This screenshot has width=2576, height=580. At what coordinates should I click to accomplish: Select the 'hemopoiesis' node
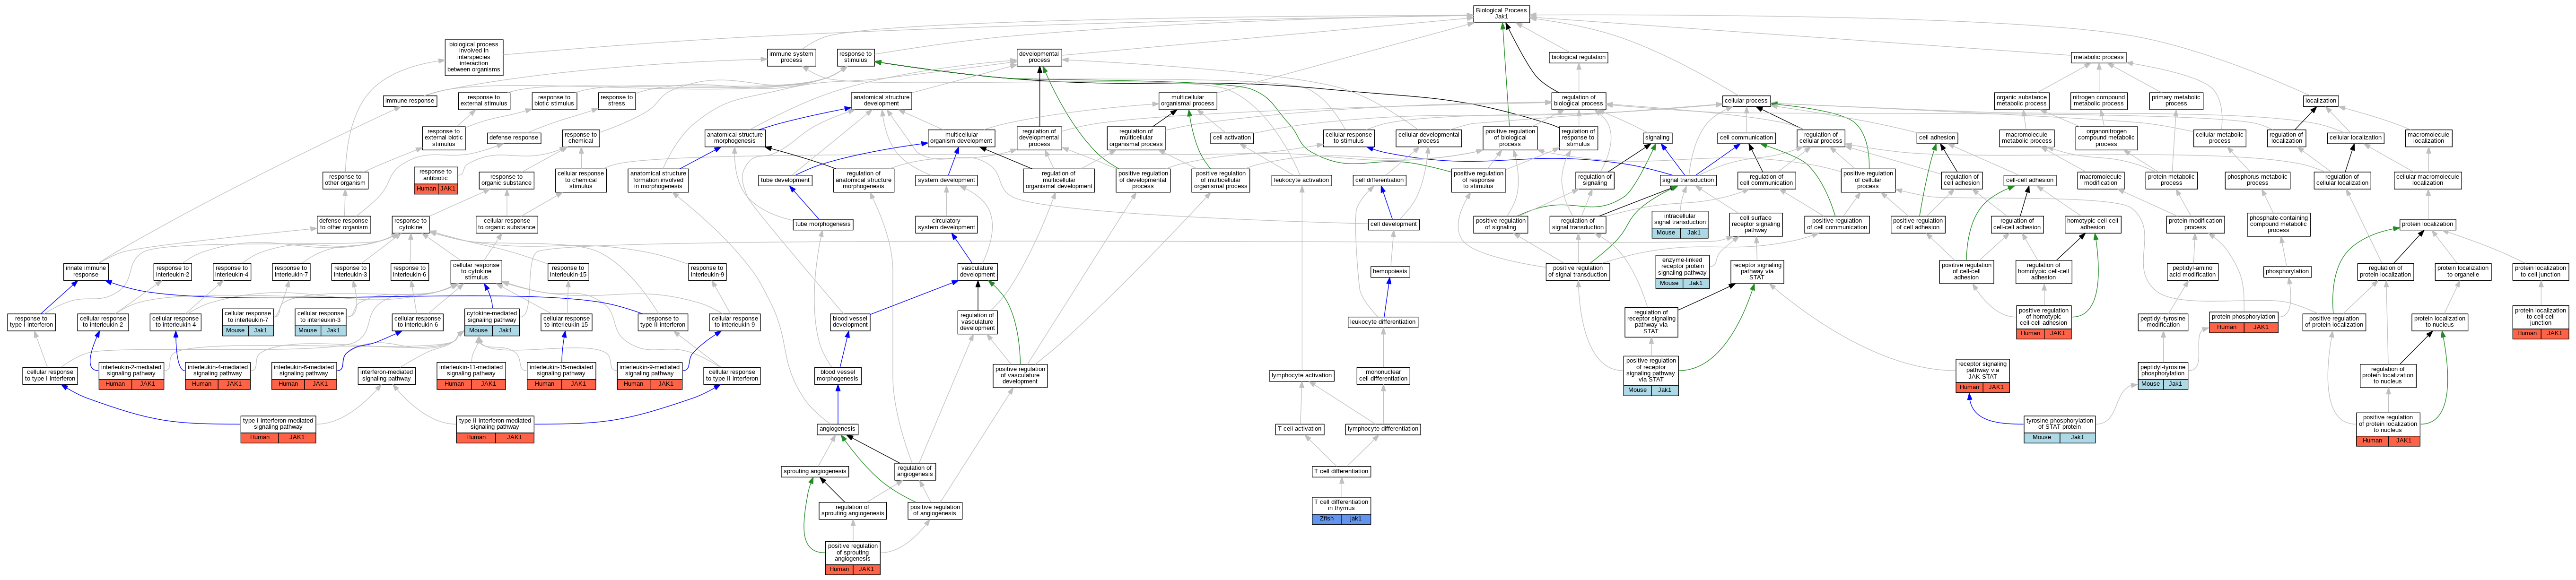click(1390, 272)
